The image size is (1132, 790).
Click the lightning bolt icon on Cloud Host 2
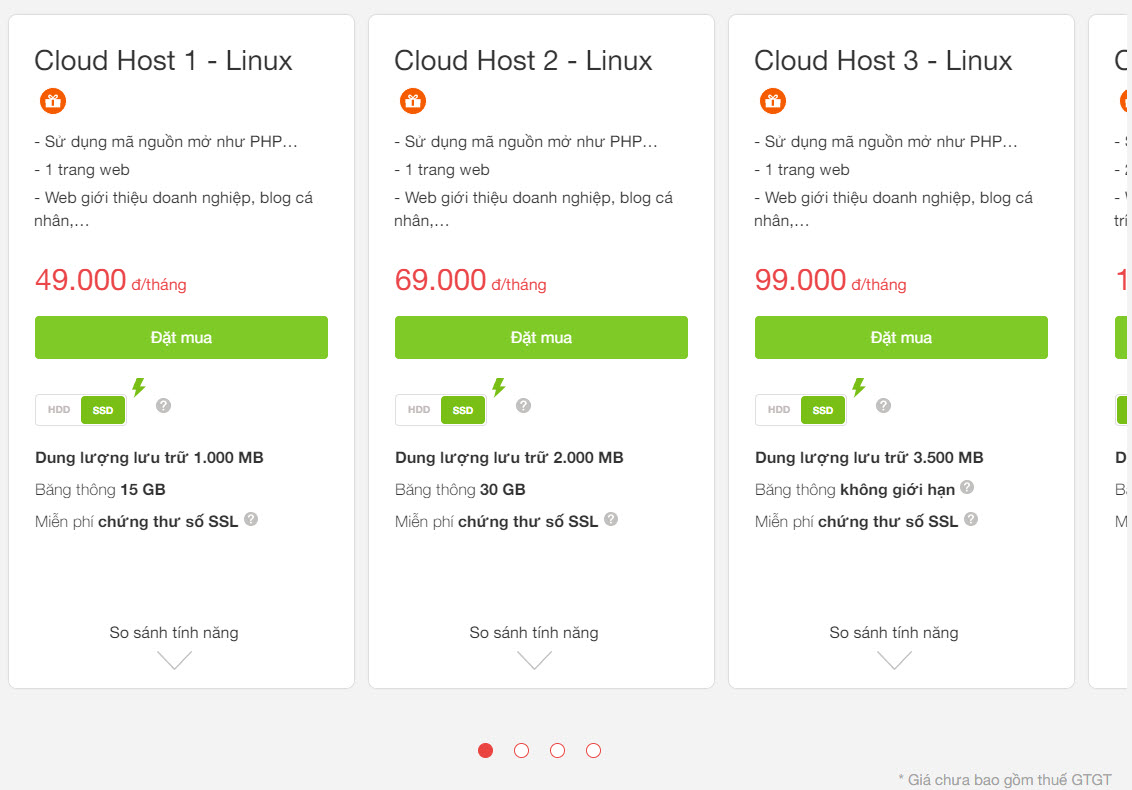pos(500,387)
